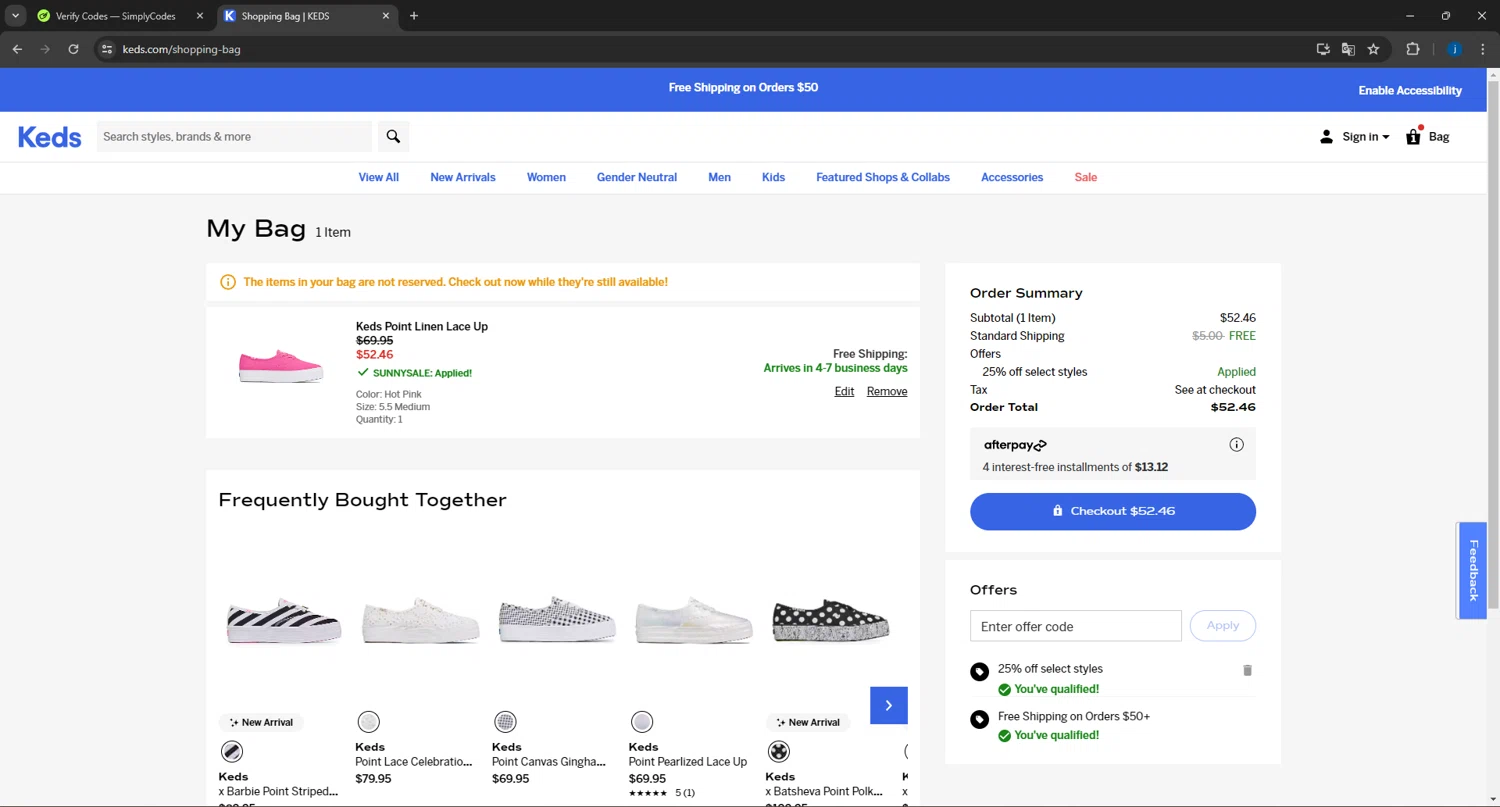This screenshot has height=807, width=1500.
Task: Open x Batsheva Point Polka shoe image
Action: tap(830, 619)
